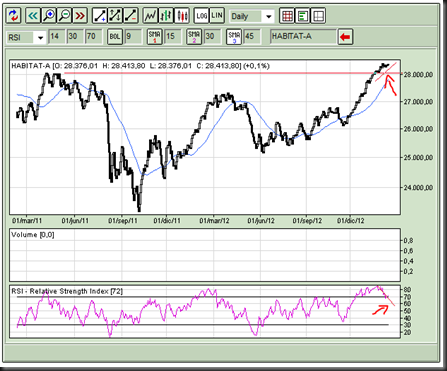Click the red left arrow button
Screen dimensions: 447x371
(x=345, y=37)
